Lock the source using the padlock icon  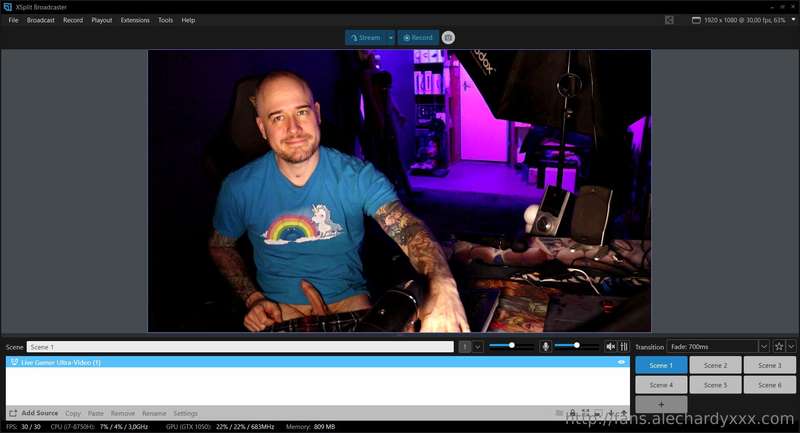pyautogui.click(x=572, y=413)
